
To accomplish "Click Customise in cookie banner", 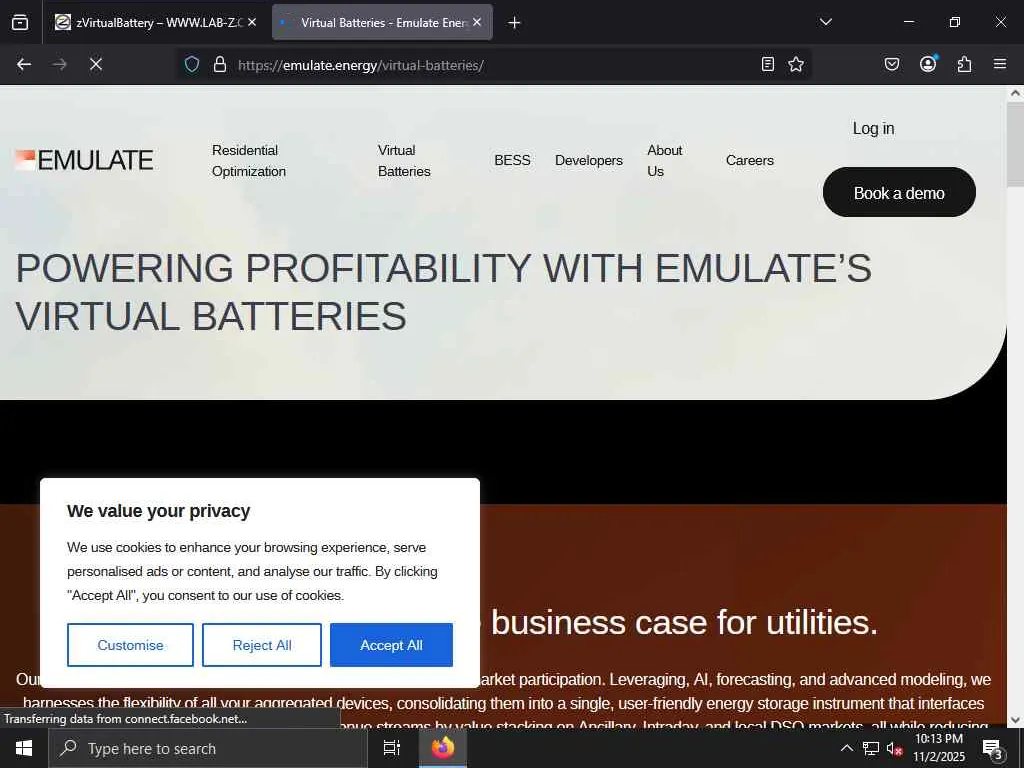I will click(x=130, y=645).
